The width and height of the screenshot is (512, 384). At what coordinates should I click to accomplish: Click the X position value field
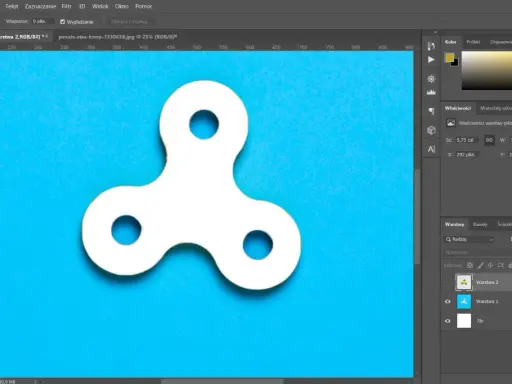click(x=467, y=155)
